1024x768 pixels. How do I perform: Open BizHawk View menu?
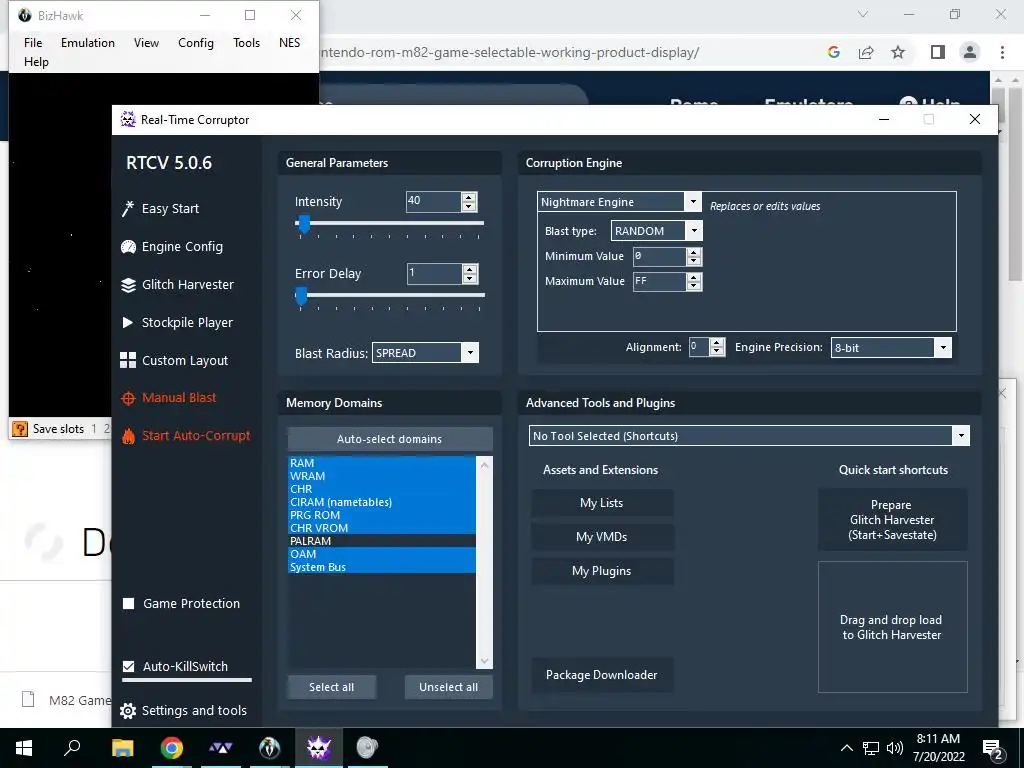click(146, 42)
